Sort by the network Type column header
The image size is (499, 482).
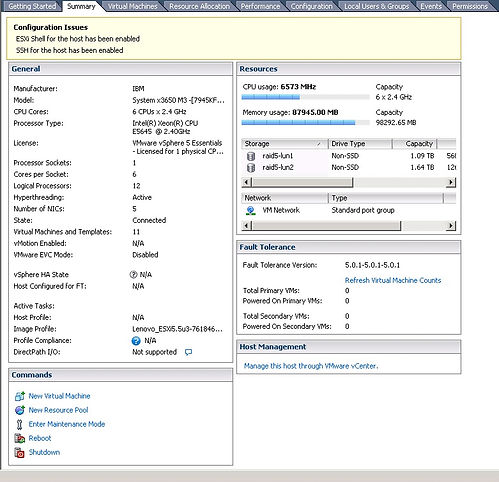386,198
